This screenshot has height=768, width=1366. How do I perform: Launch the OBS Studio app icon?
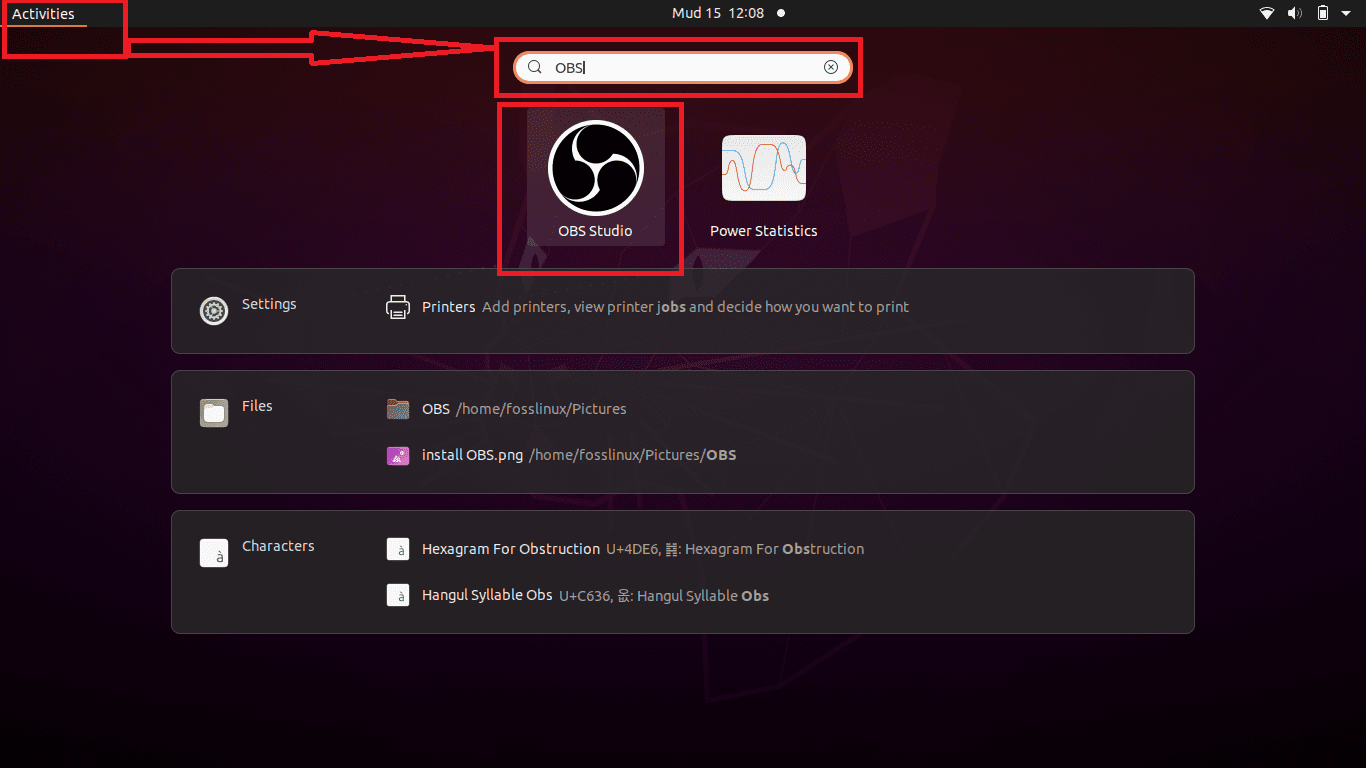click(x=595, y=168)
